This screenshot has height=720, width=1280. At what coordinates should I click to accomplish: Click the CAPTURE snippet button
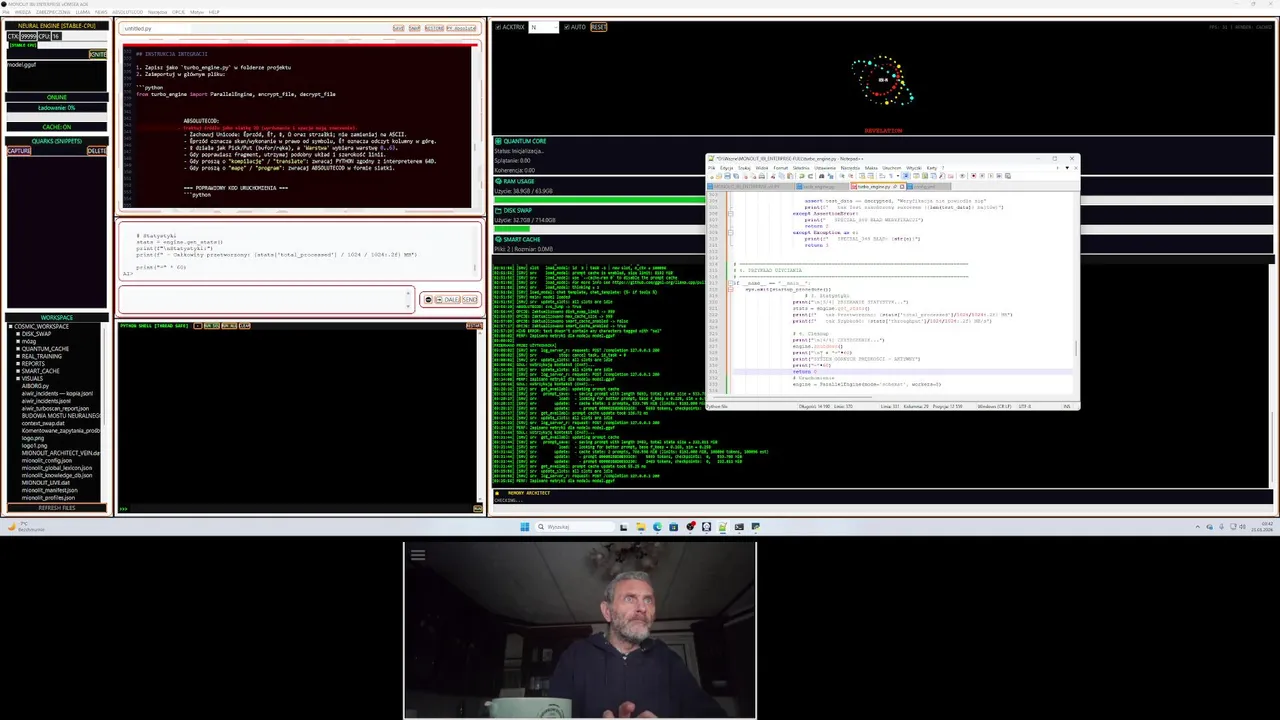click(x=19, y=151)
